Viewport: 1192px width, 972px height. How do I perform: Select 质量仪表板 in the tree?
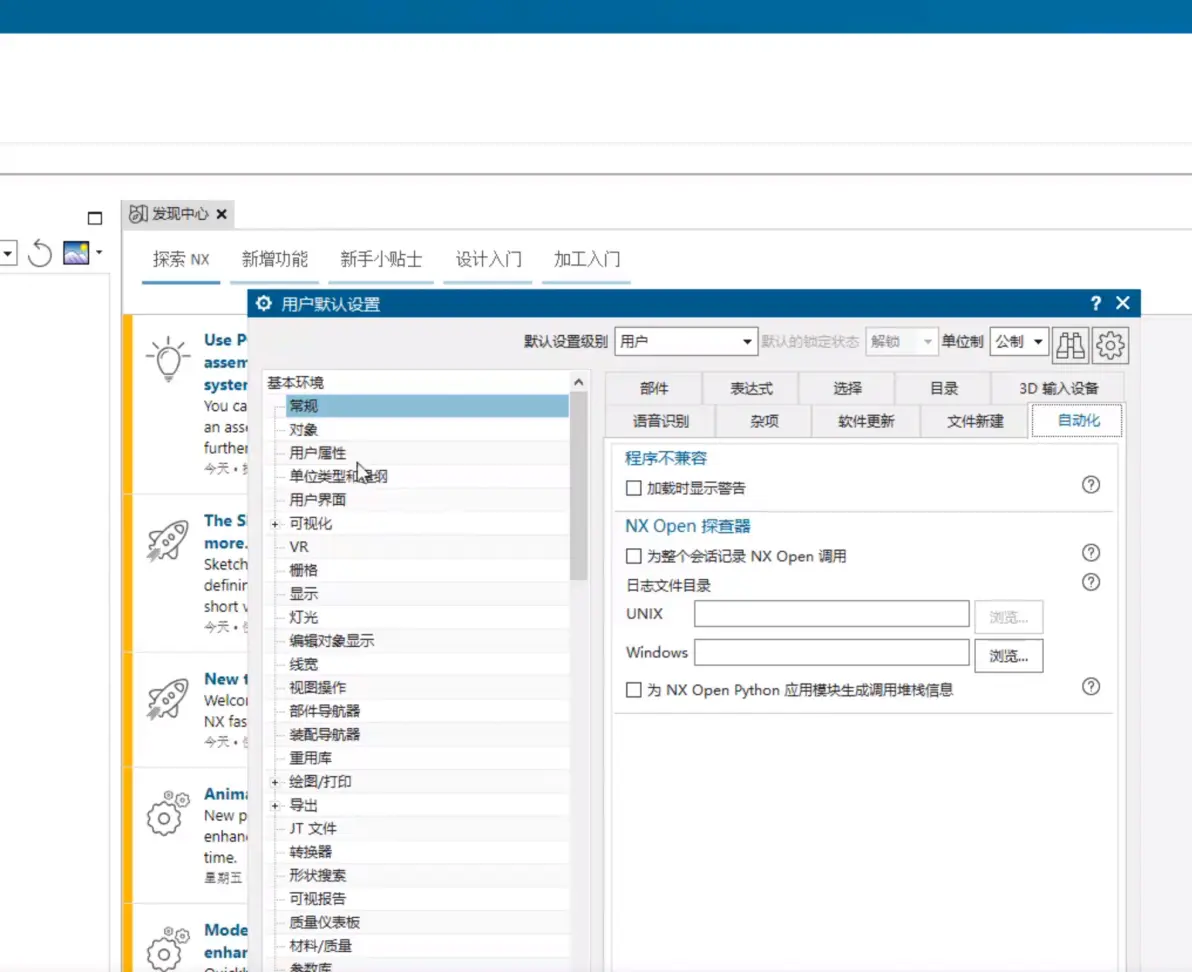click(x=325, y=923)
